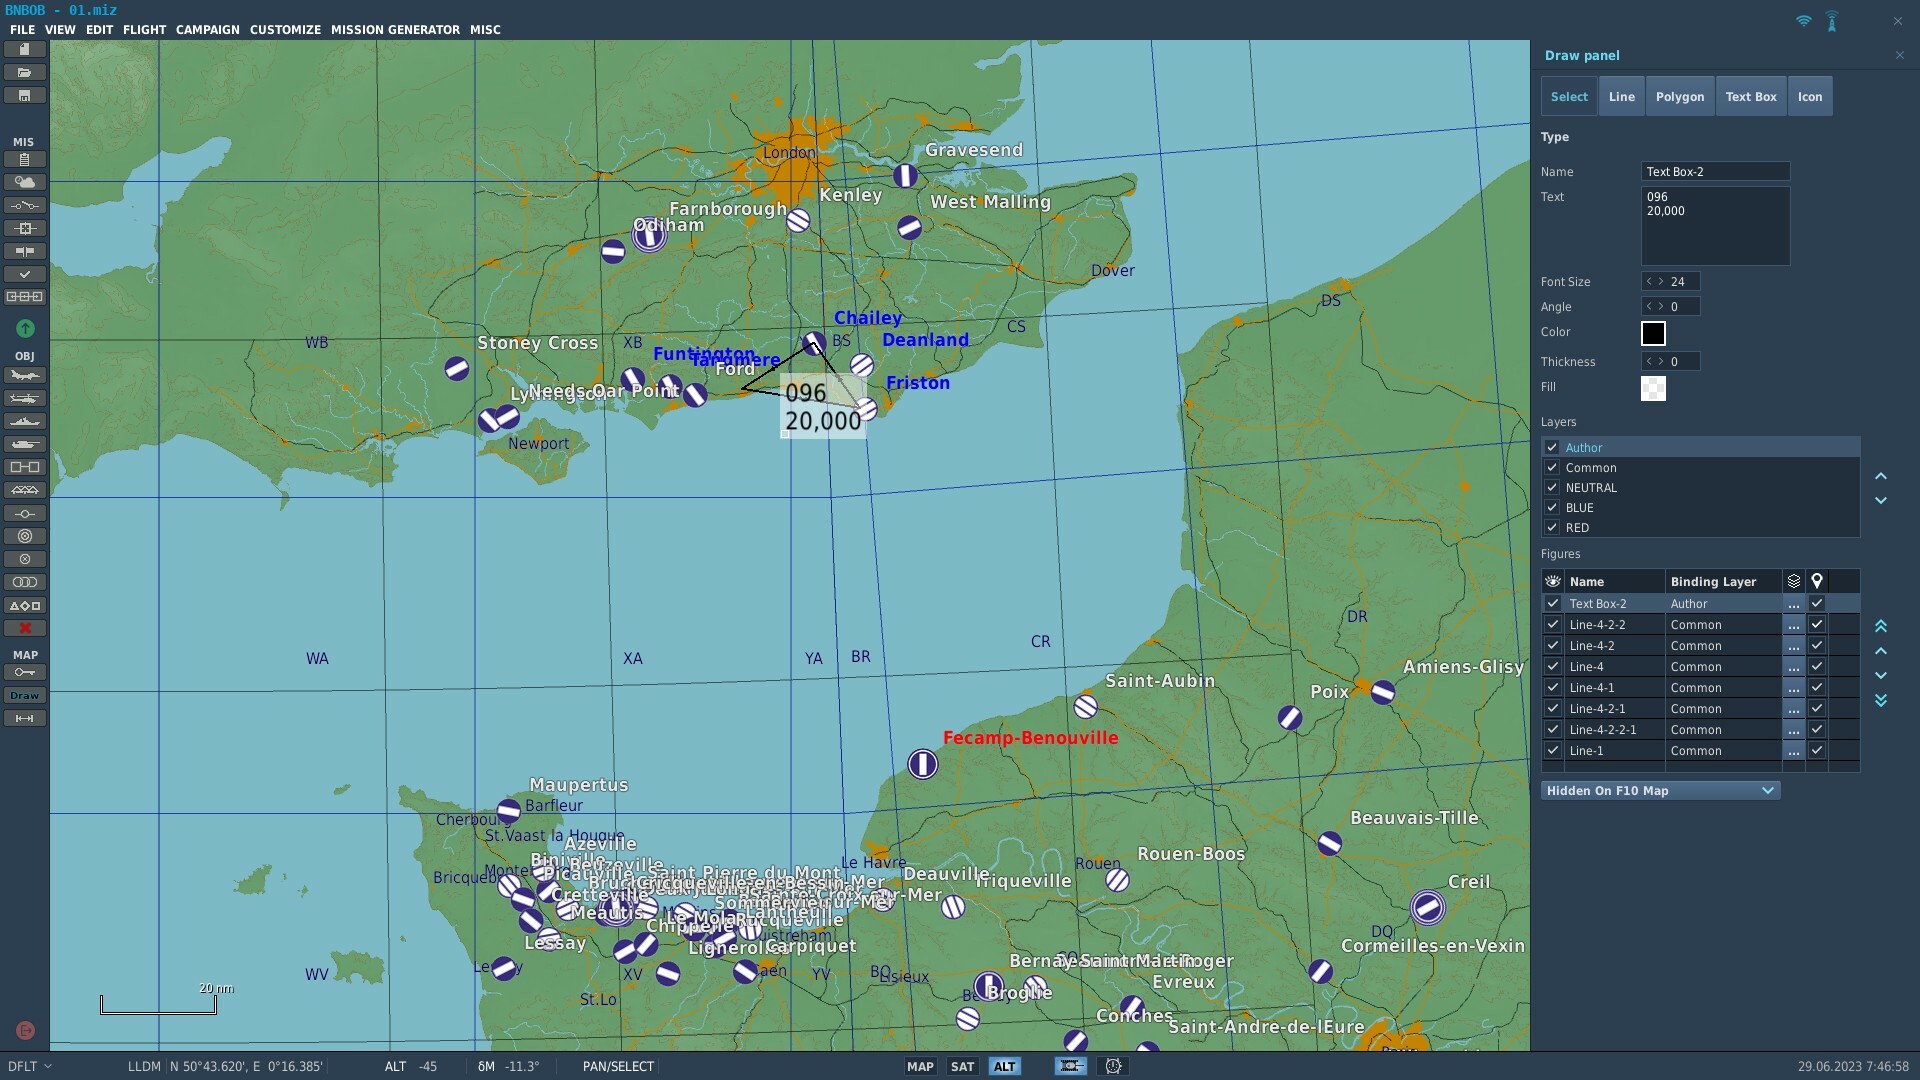Toggle the BLUE layer checkbox

click(x=1552, y=508)
